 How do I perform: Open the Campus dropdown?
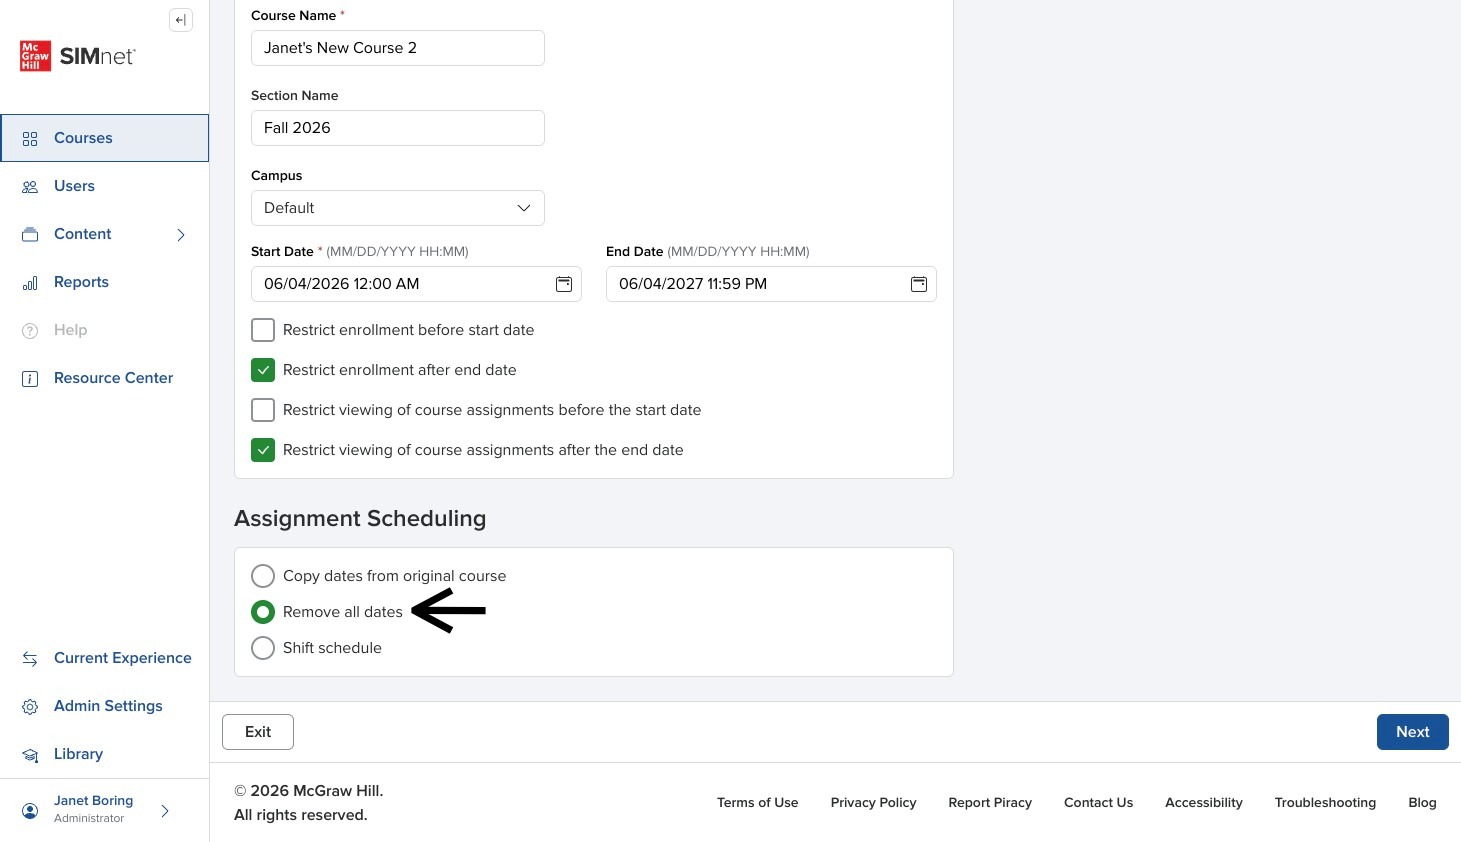pos(398,208)
